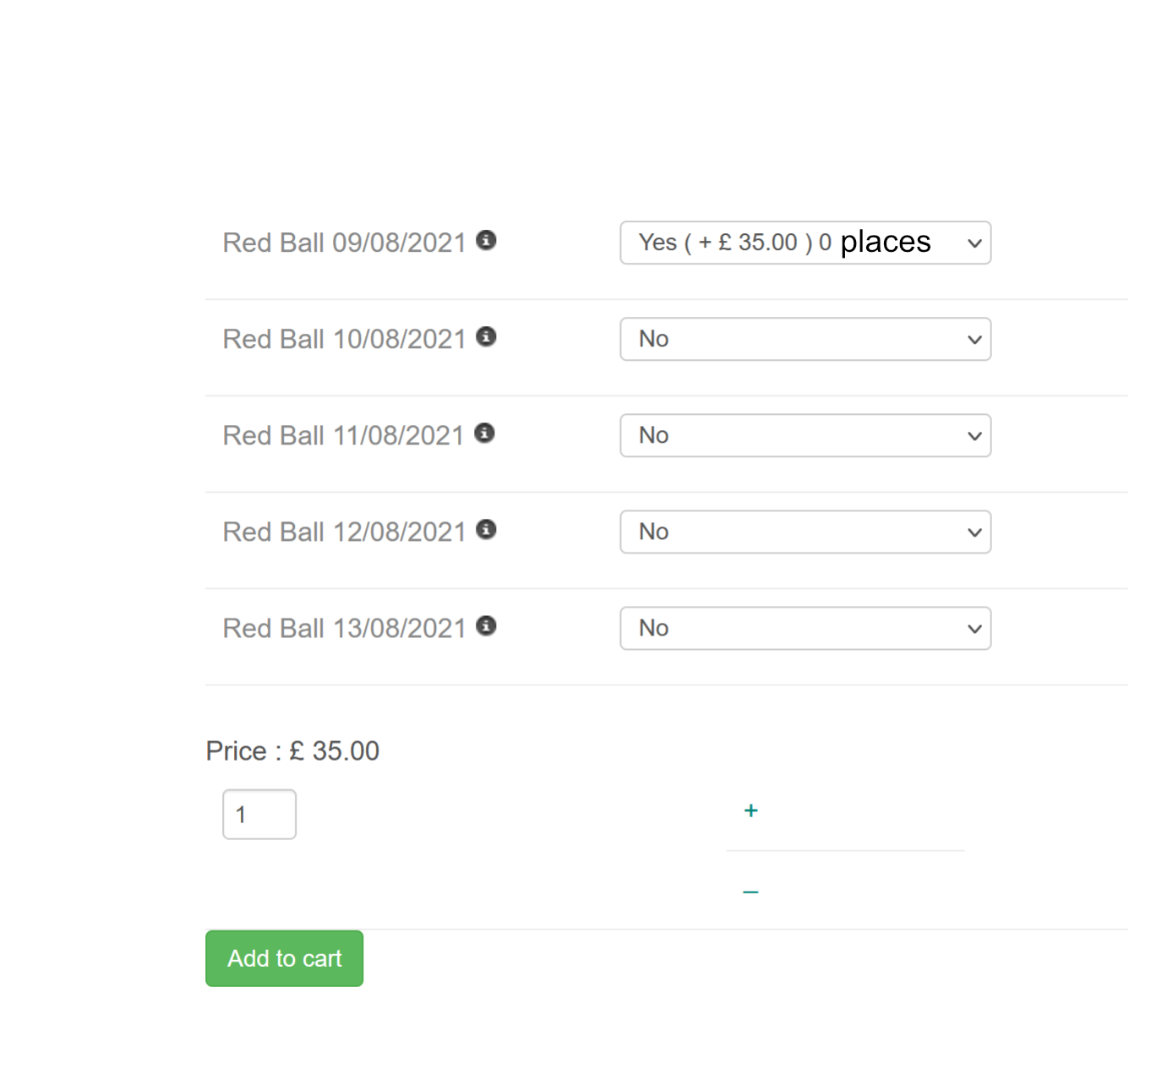Click the Red Ball 12/08/2021 label
Screen dimensions: 1156x1080
coord(344,532)
